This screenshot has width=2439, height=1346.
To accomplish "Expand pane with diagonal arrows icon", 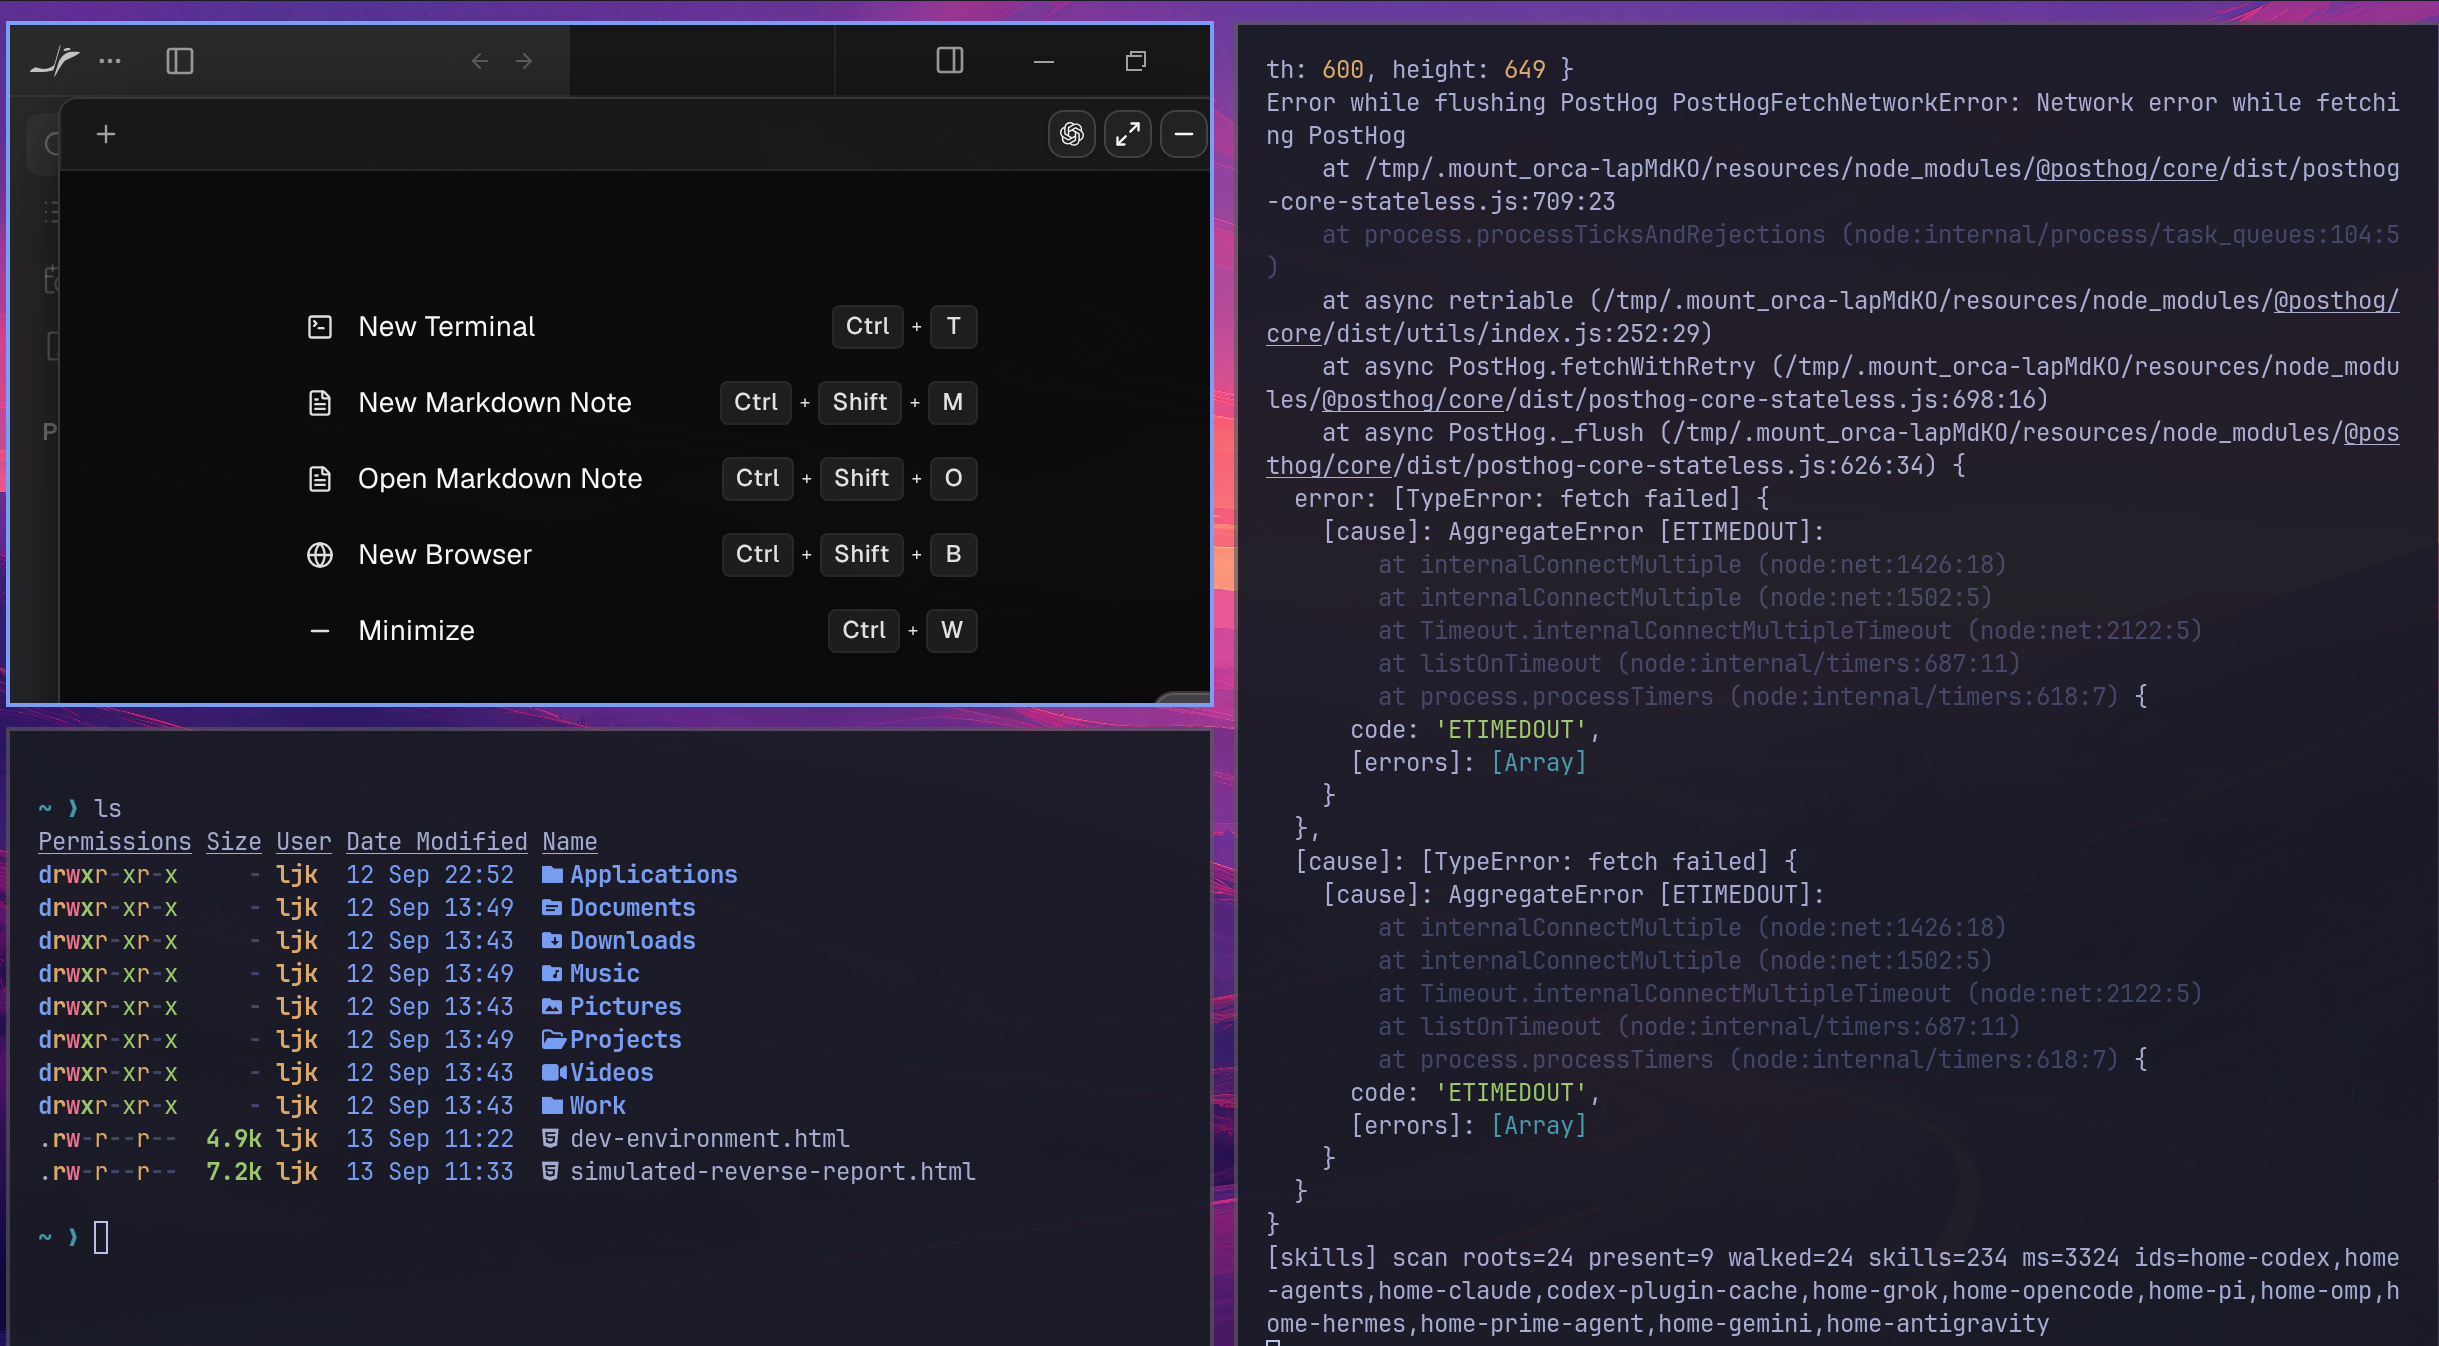I will (x=1128, y=134).
